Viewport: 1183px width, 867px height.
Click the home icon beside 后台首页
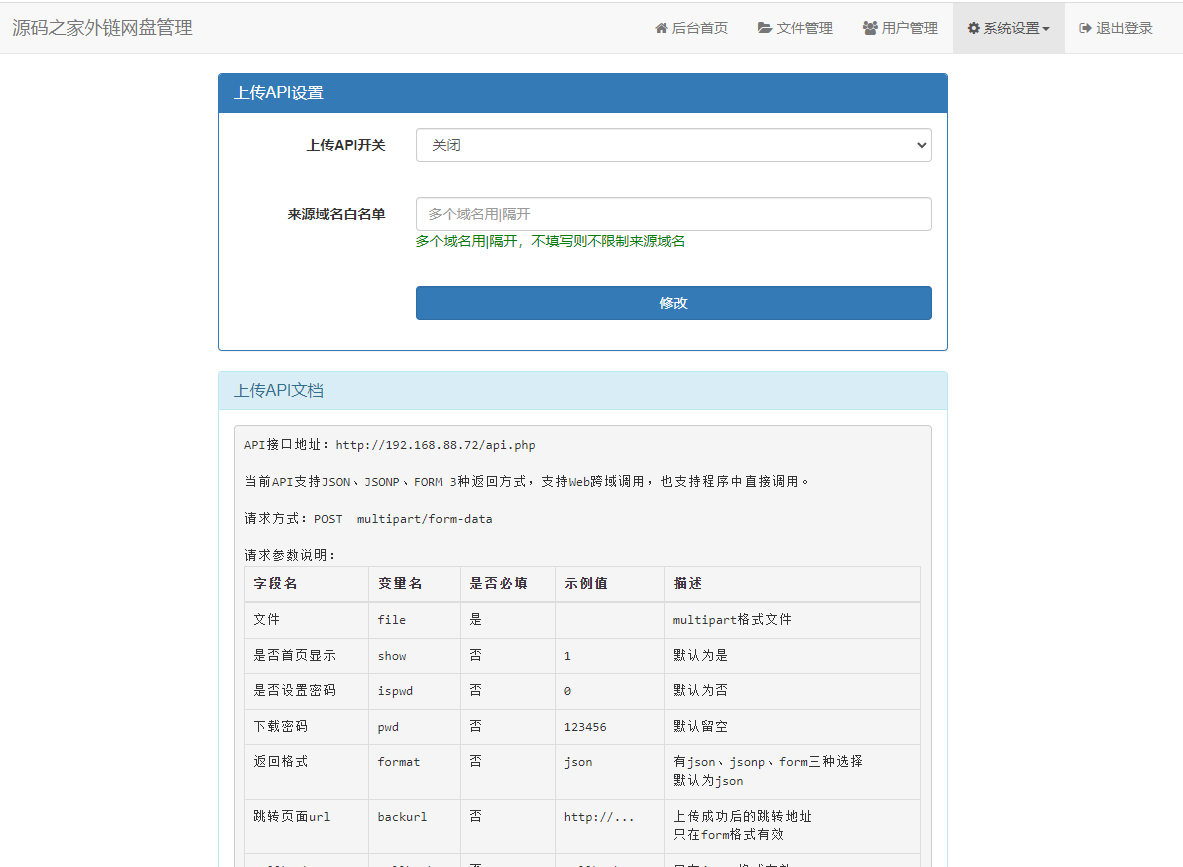pos(661,28)
